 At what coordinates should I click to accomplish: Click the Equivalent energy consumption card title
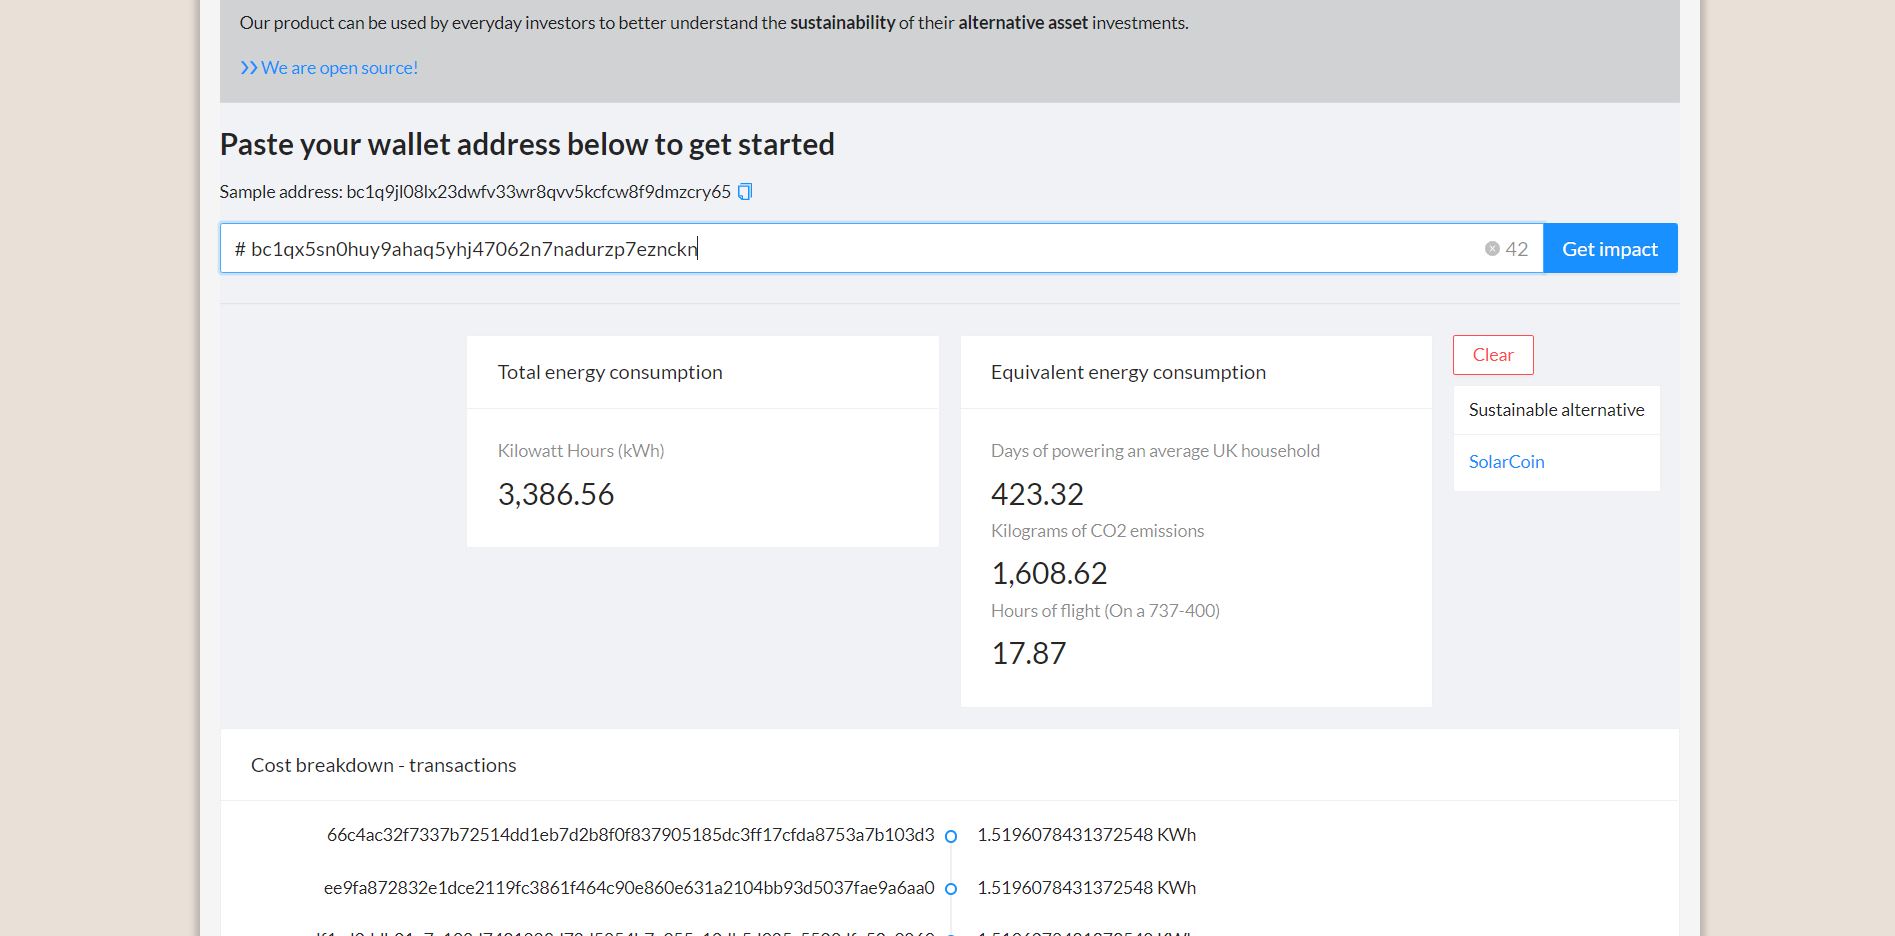tap(1128, 372)
